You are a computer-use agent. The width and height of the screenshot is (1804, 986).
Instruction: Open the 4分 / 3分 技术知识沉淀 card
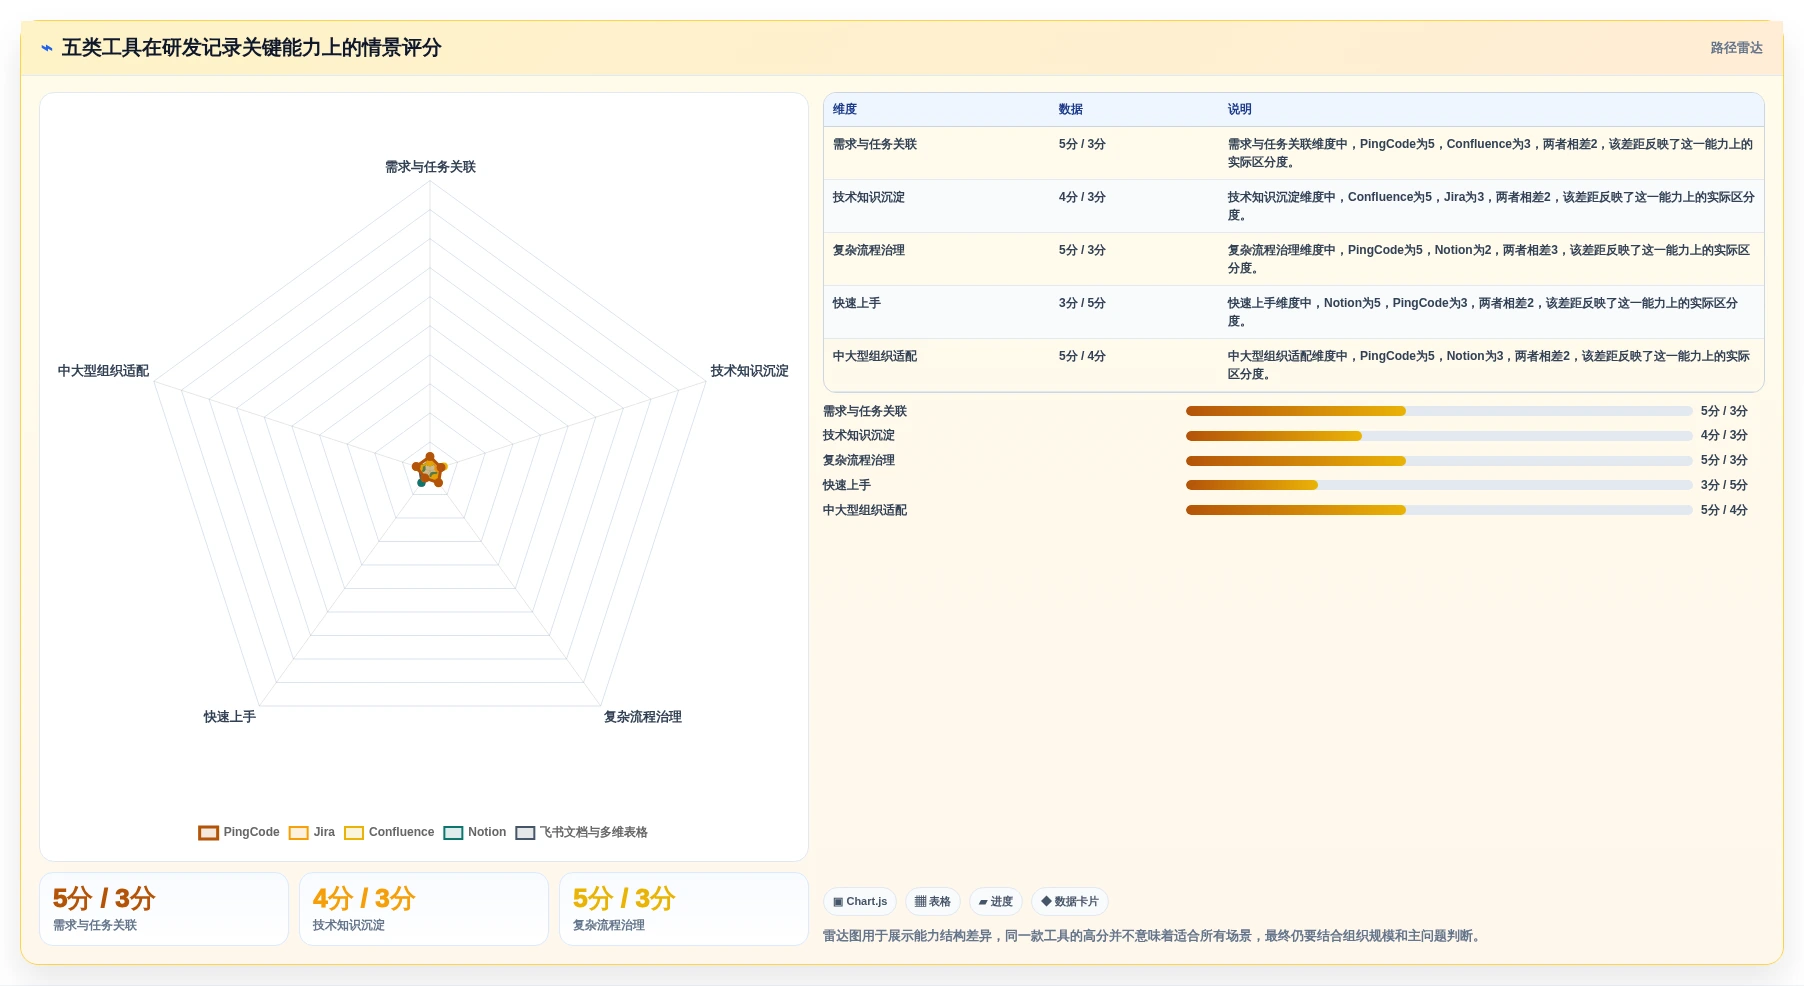point(424,909)
